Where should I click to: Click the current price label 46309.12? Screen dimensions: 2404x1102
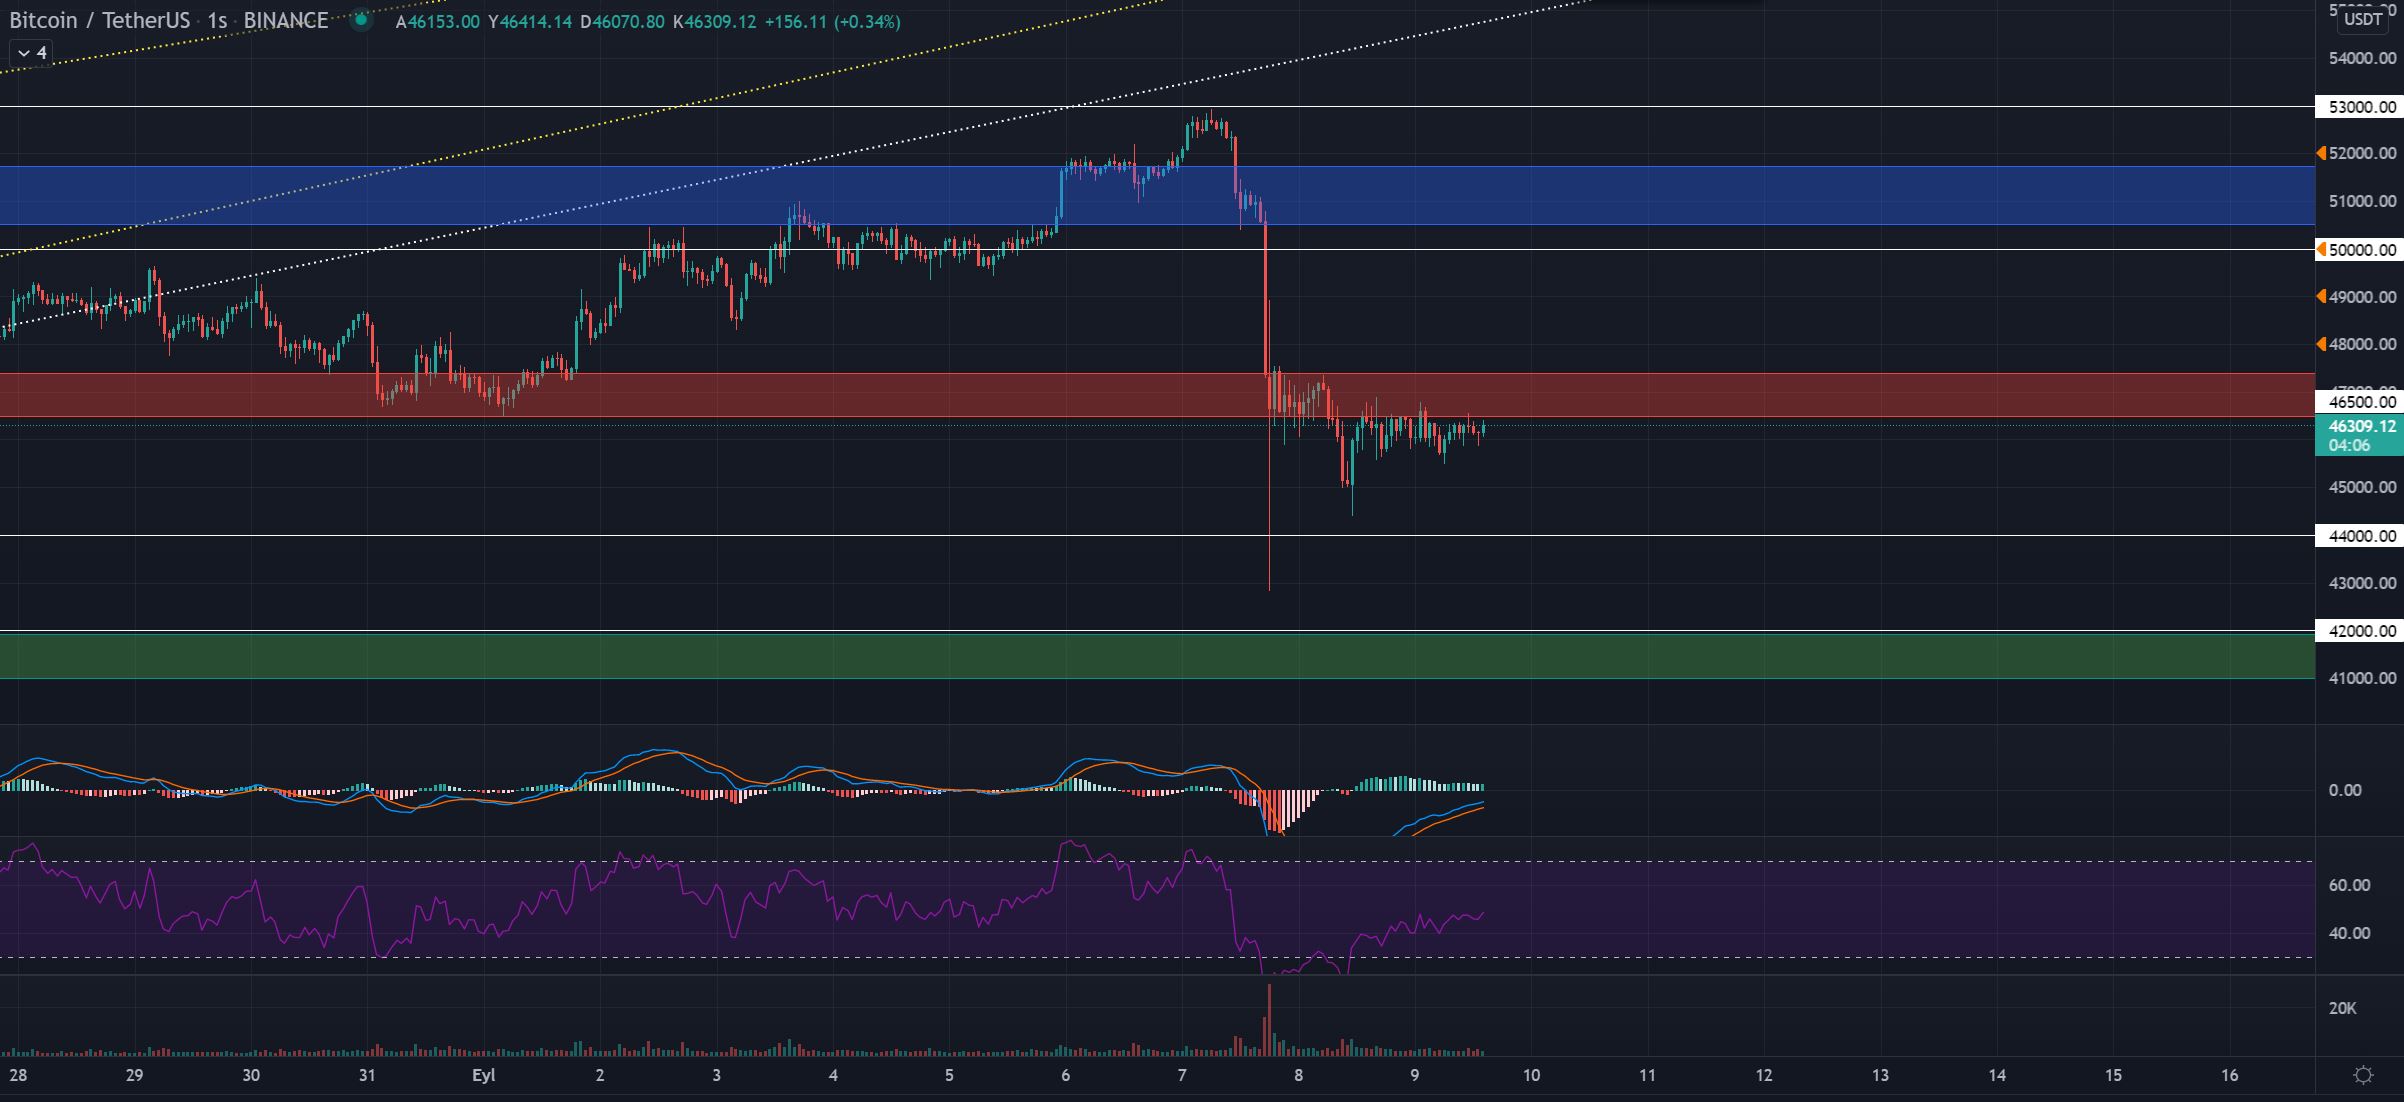[2361, 427]
